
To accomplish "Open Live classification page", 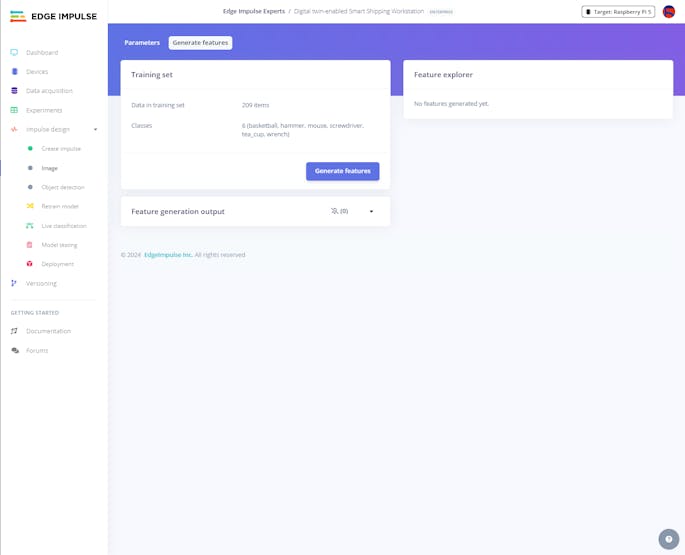I will tap(64, 226).
